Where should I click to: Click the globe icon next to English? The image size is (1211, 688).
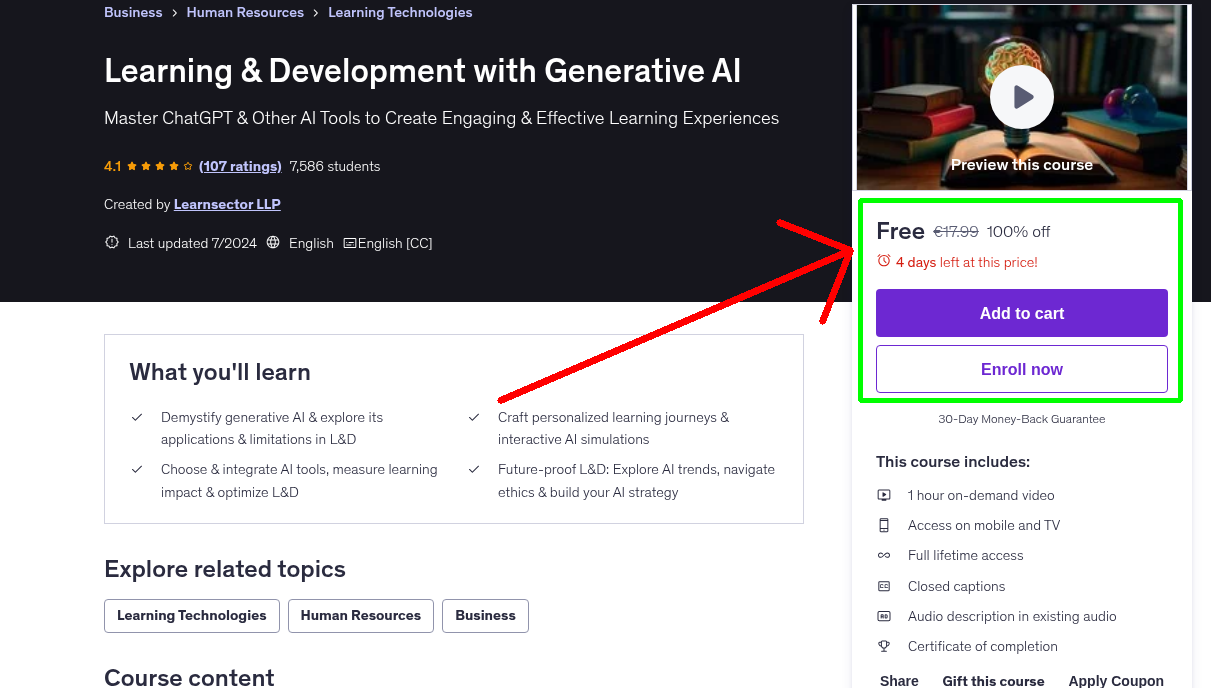pos(273,242)
